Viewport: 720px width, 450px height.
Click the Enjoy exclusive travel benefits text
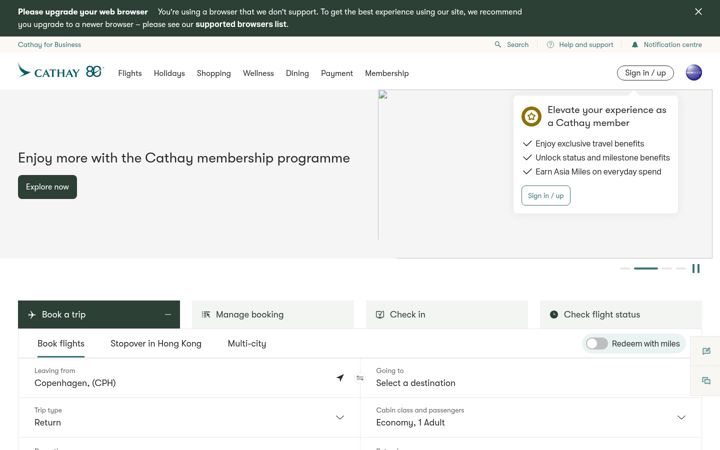589,144
